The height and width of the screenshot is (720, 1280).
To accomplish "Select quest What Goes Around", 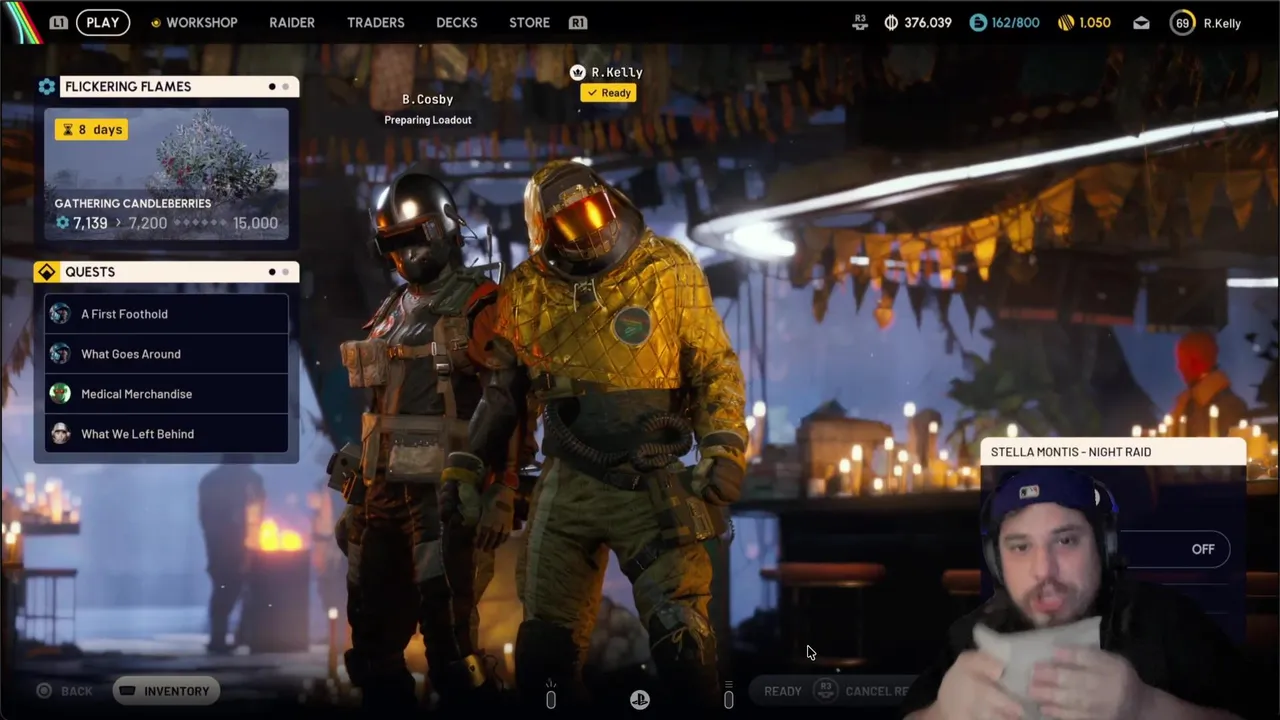I will coord(166,354).
